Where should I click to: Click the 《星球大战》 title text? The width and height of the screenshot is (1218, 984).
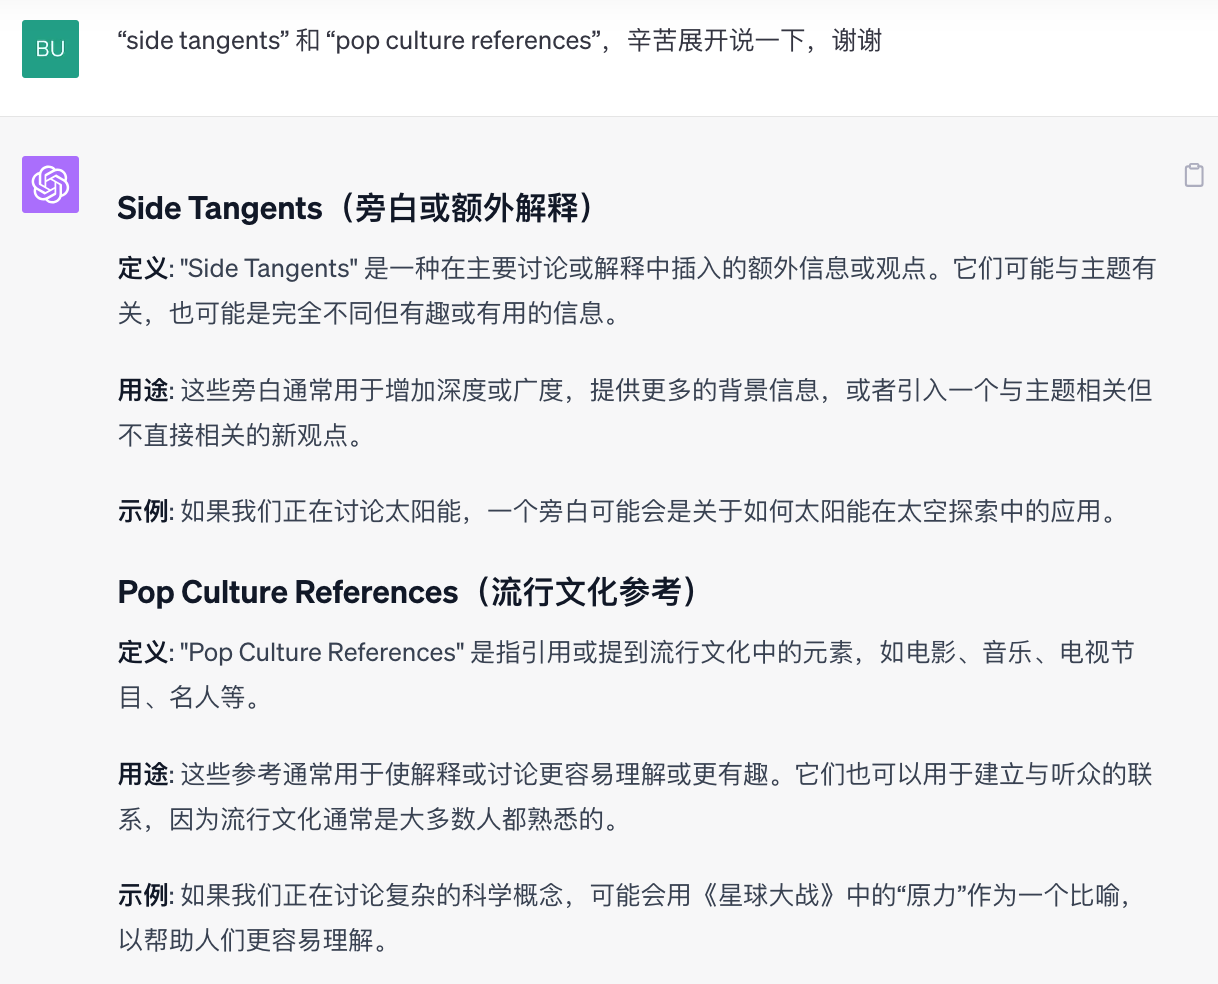pyautogui.click(x=769, y=895)
